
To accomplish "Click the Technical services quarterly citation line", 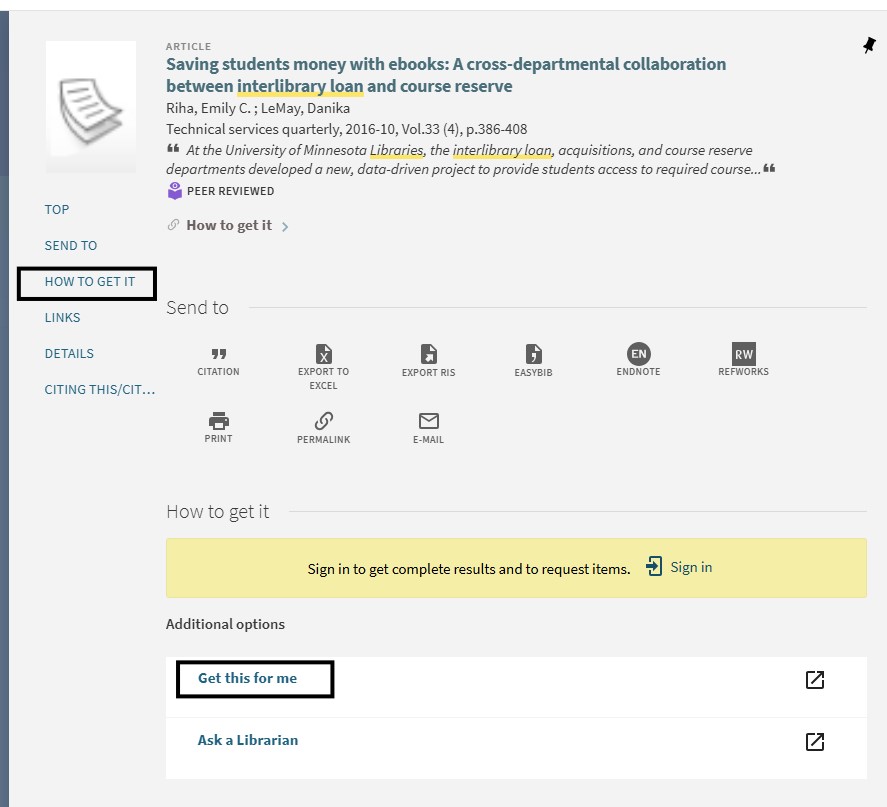I will tap(346, 130).
